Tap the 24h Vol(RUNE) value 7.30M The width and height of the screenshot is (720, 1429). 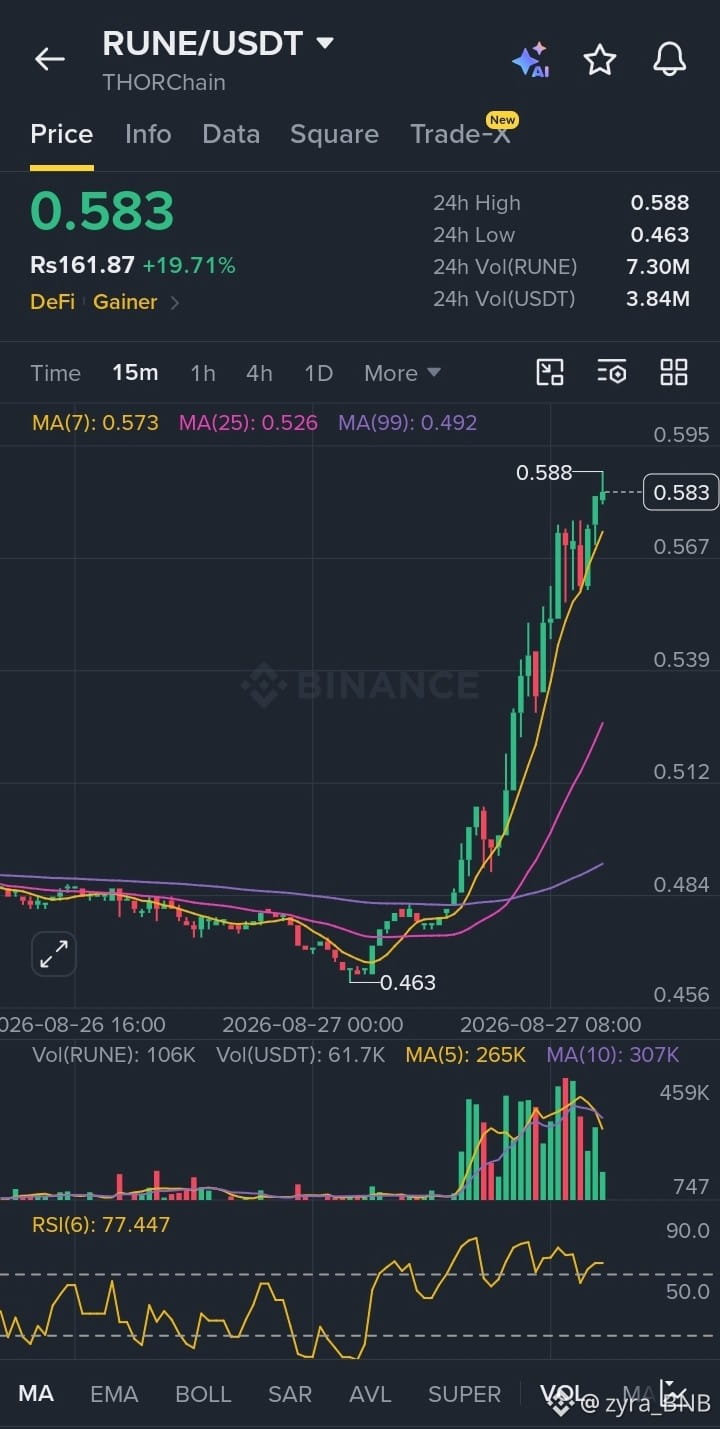point(659,267)
